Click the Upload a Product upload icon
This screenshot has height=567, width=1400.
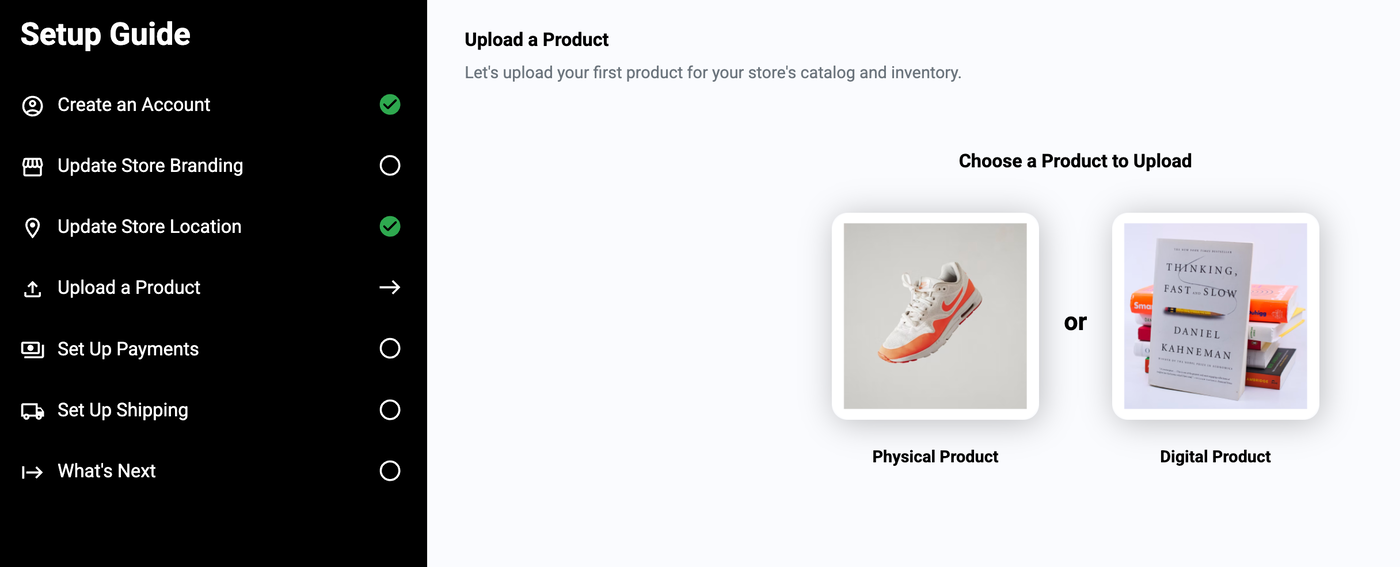tap(33, 289)
